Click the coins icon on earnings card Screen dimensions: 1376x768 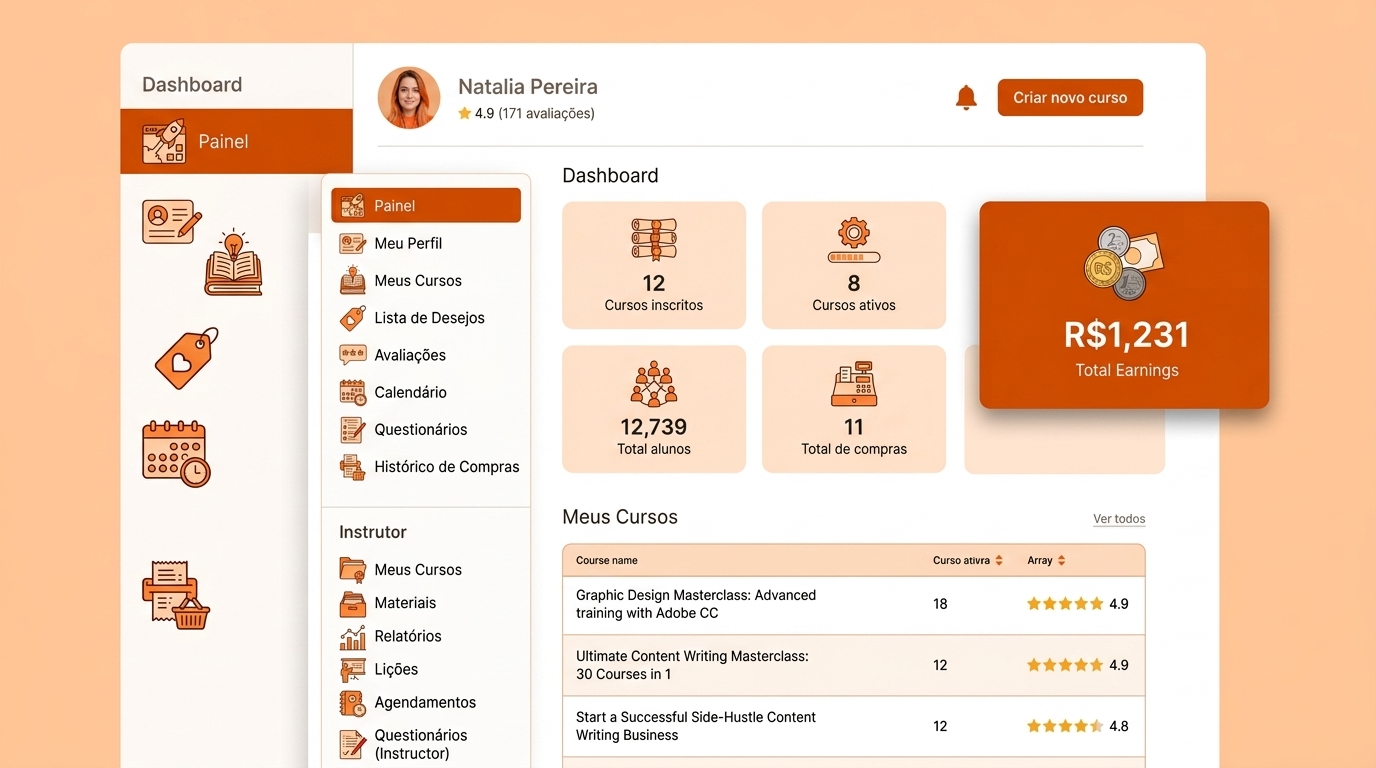[1123, 263]
